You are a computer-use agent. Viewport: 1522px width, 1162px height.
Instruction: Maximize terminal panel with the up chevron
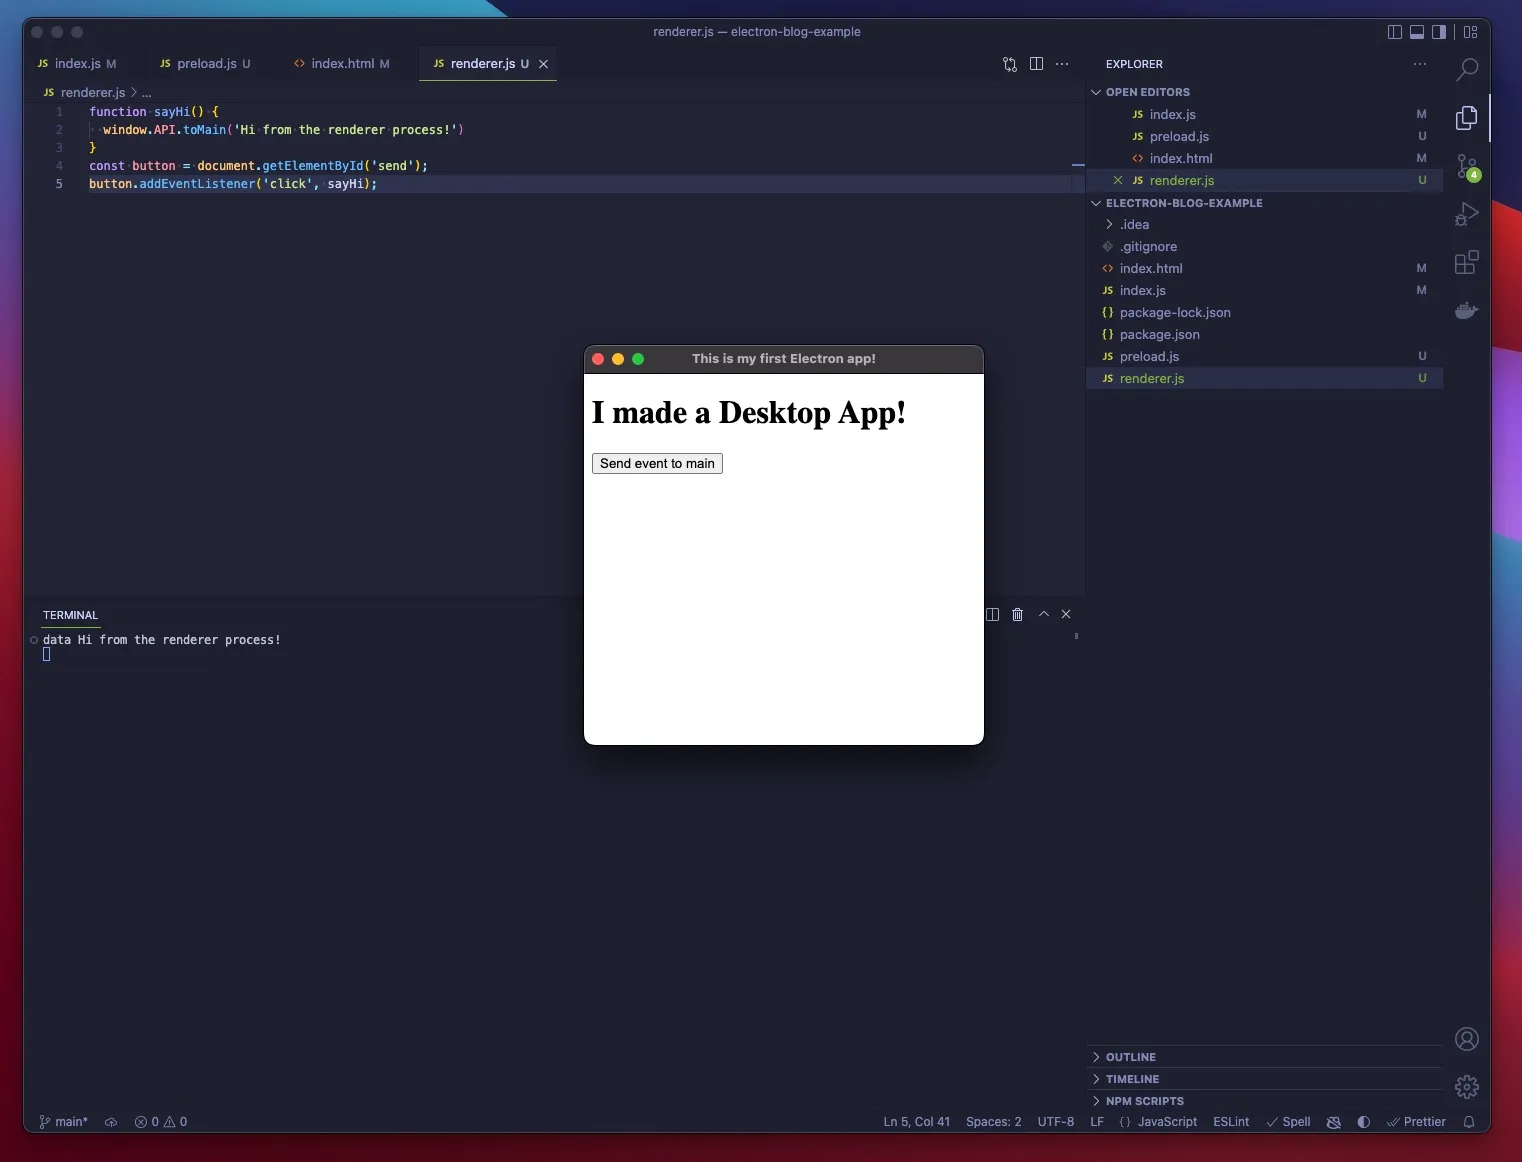(x=1044, y=614)
